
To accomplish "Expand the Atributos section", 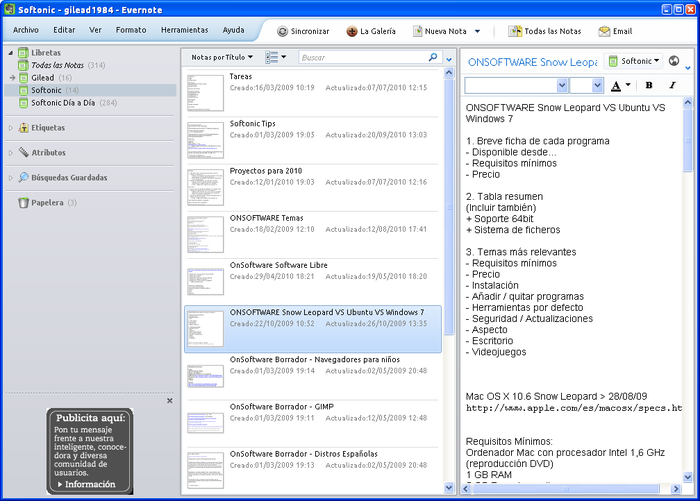I will 11,153.
